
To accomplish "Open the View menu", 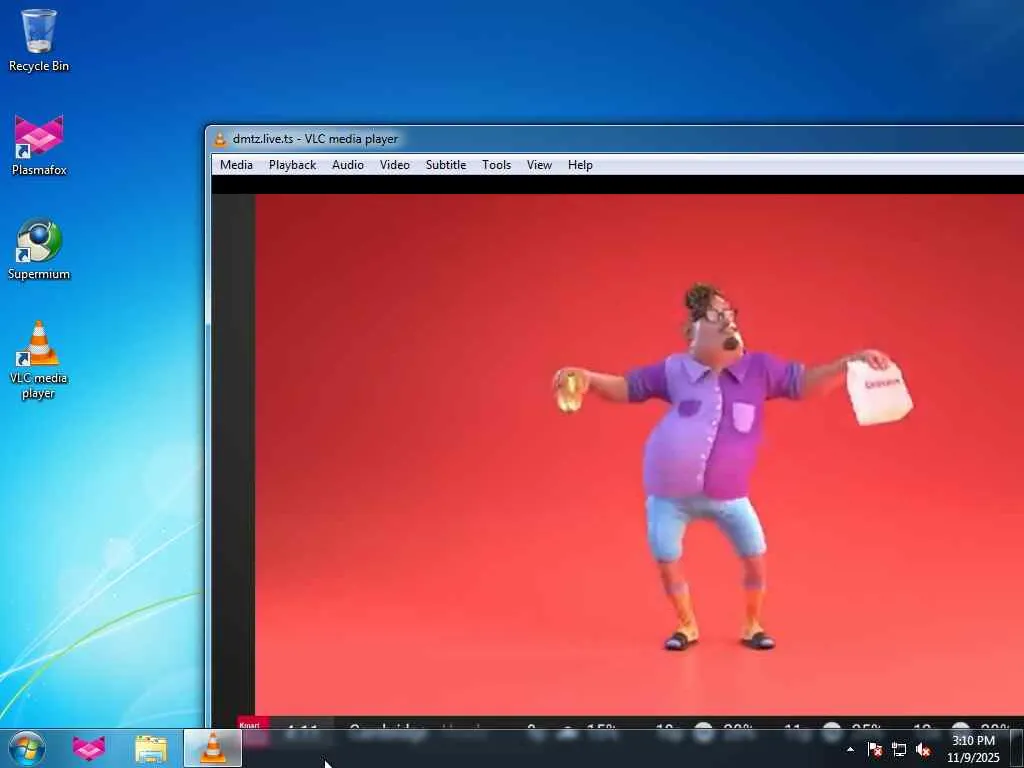I will click(539, 165).
